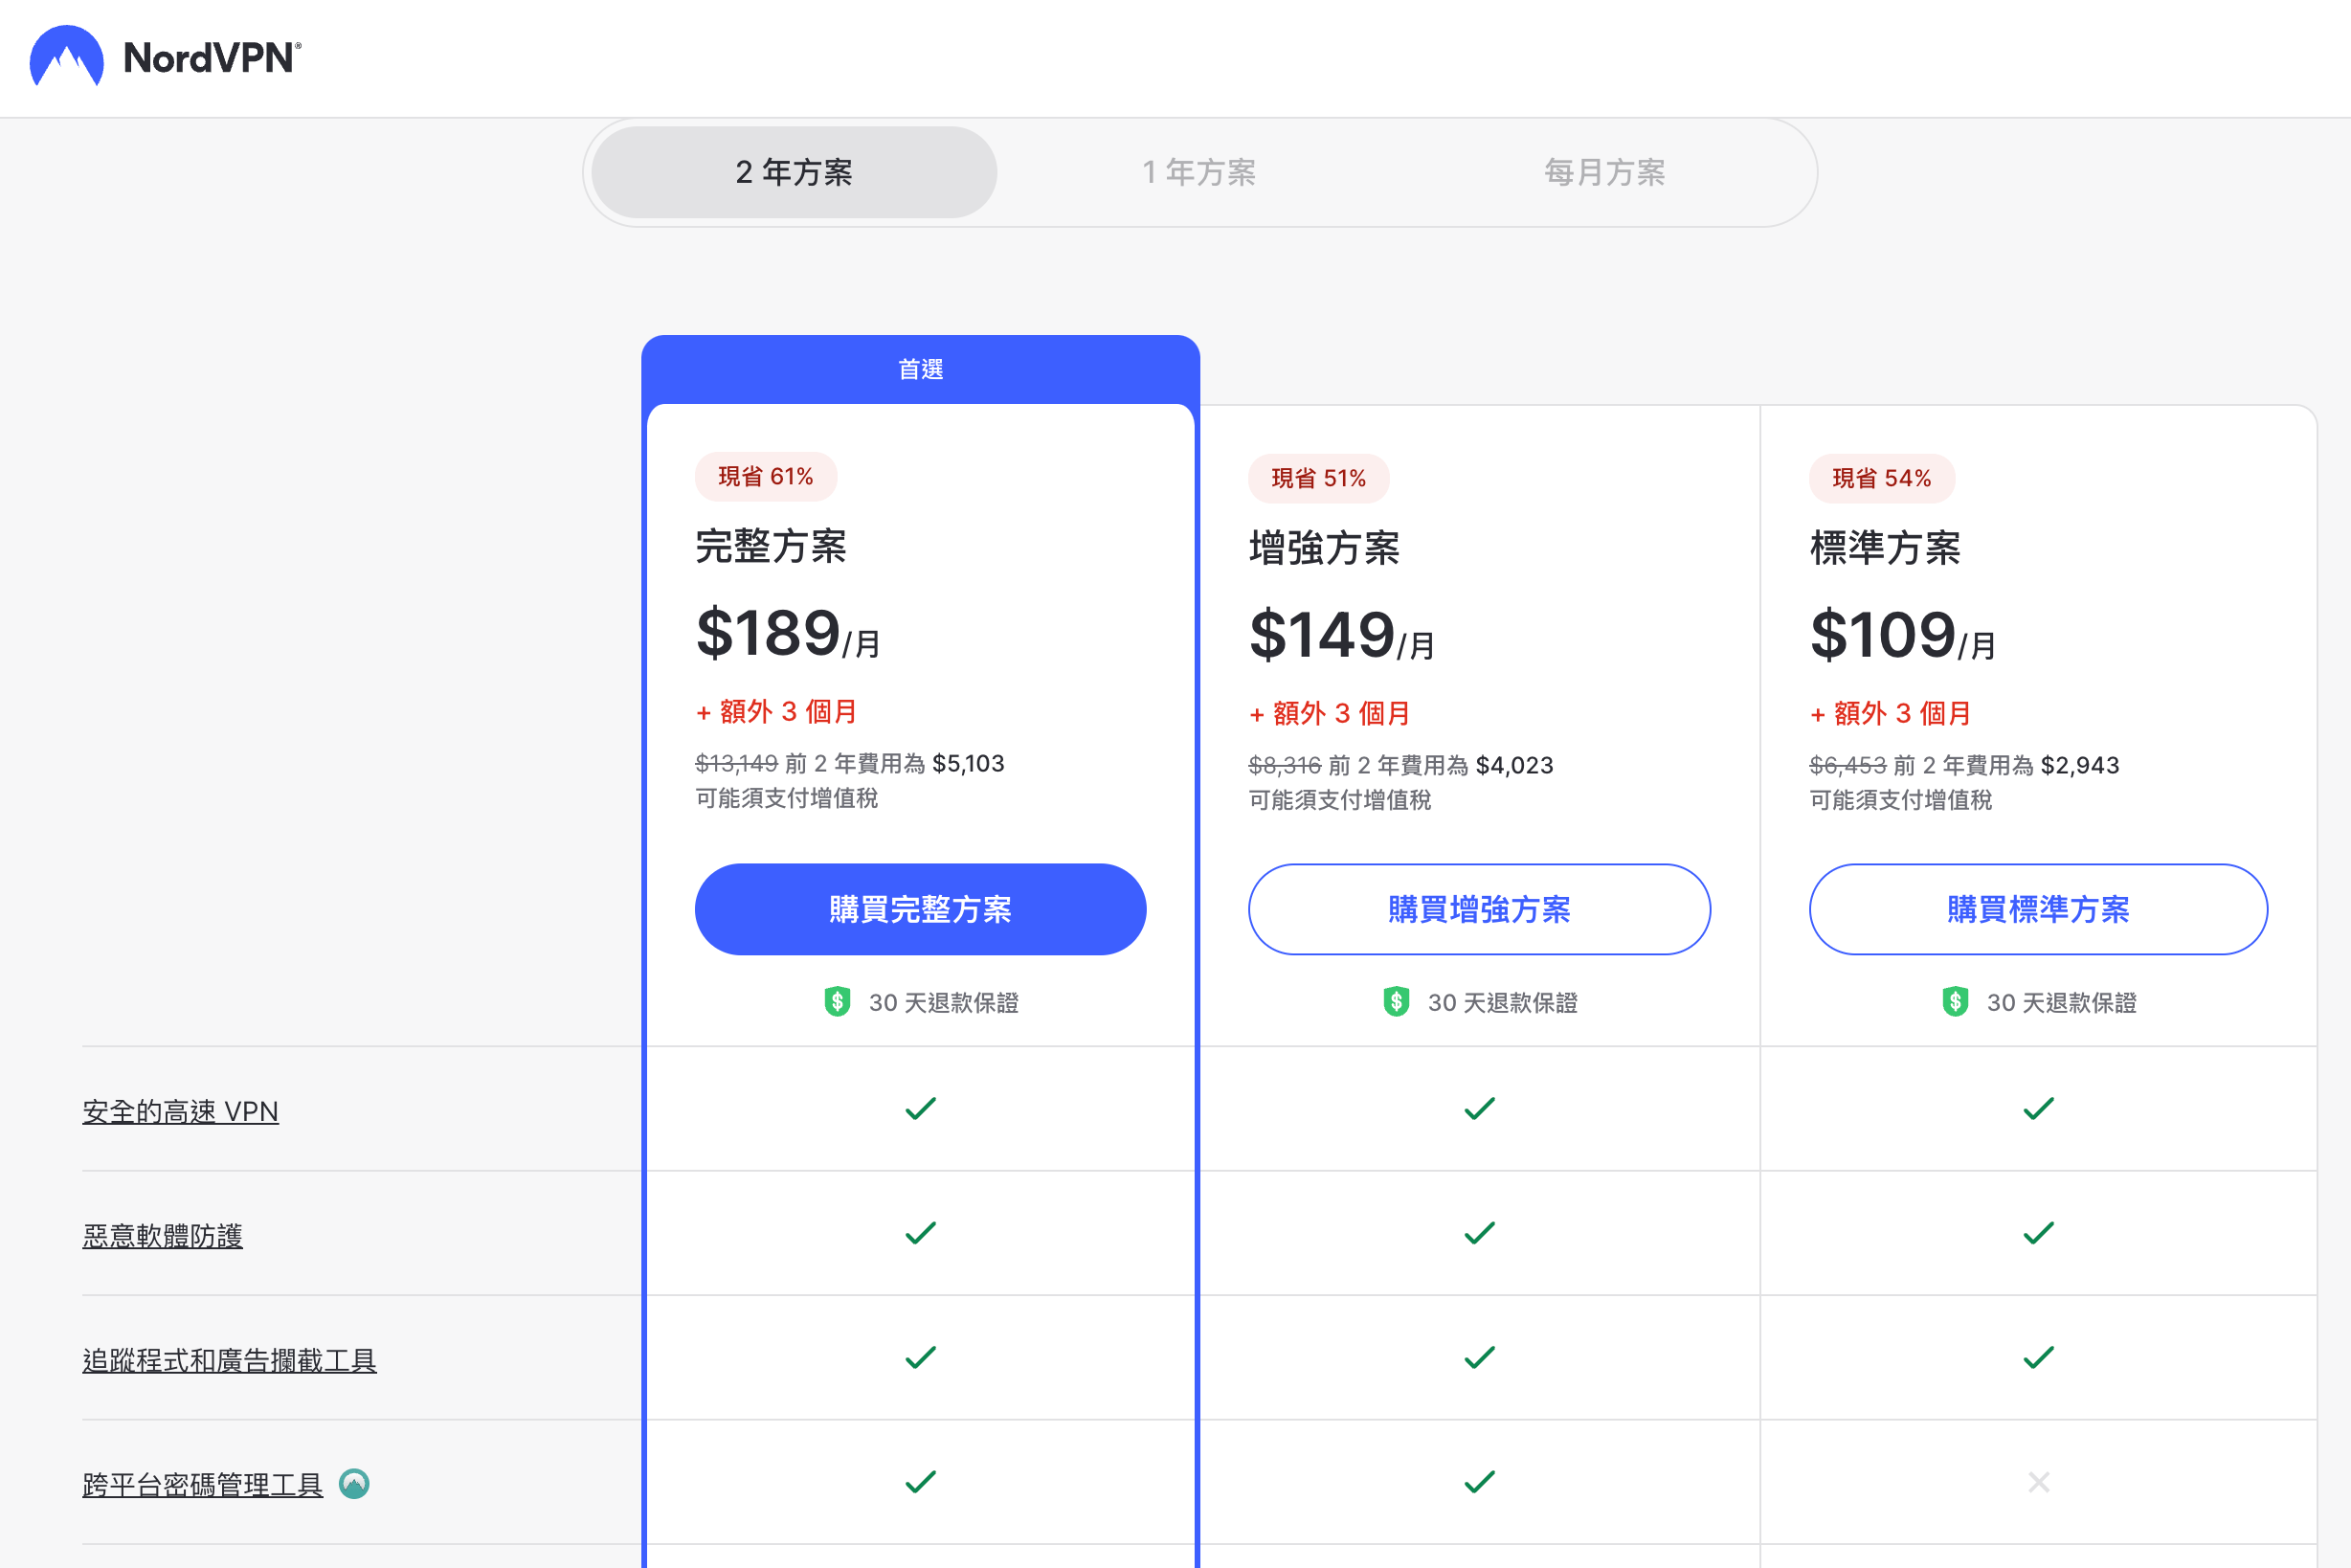Open the 安全的高速 VPN link
The height and width of the screenshot is (1568, 2351).
[x=180, y=1111]
